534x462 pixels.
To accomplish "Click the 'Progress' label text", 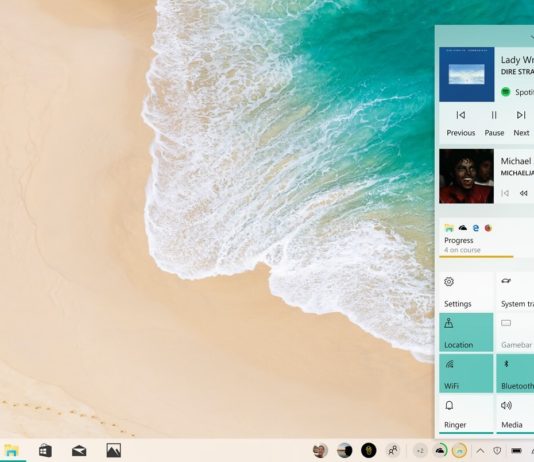I will (x=458, y=240).
